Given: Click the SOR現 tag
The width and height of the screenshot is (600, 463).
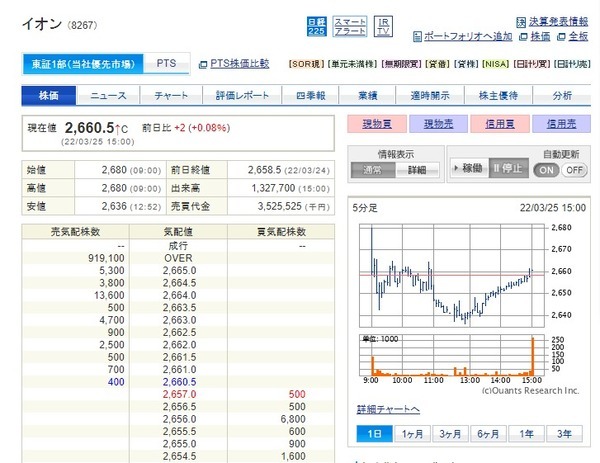Looking at the screenshot, I should point(307,64).
